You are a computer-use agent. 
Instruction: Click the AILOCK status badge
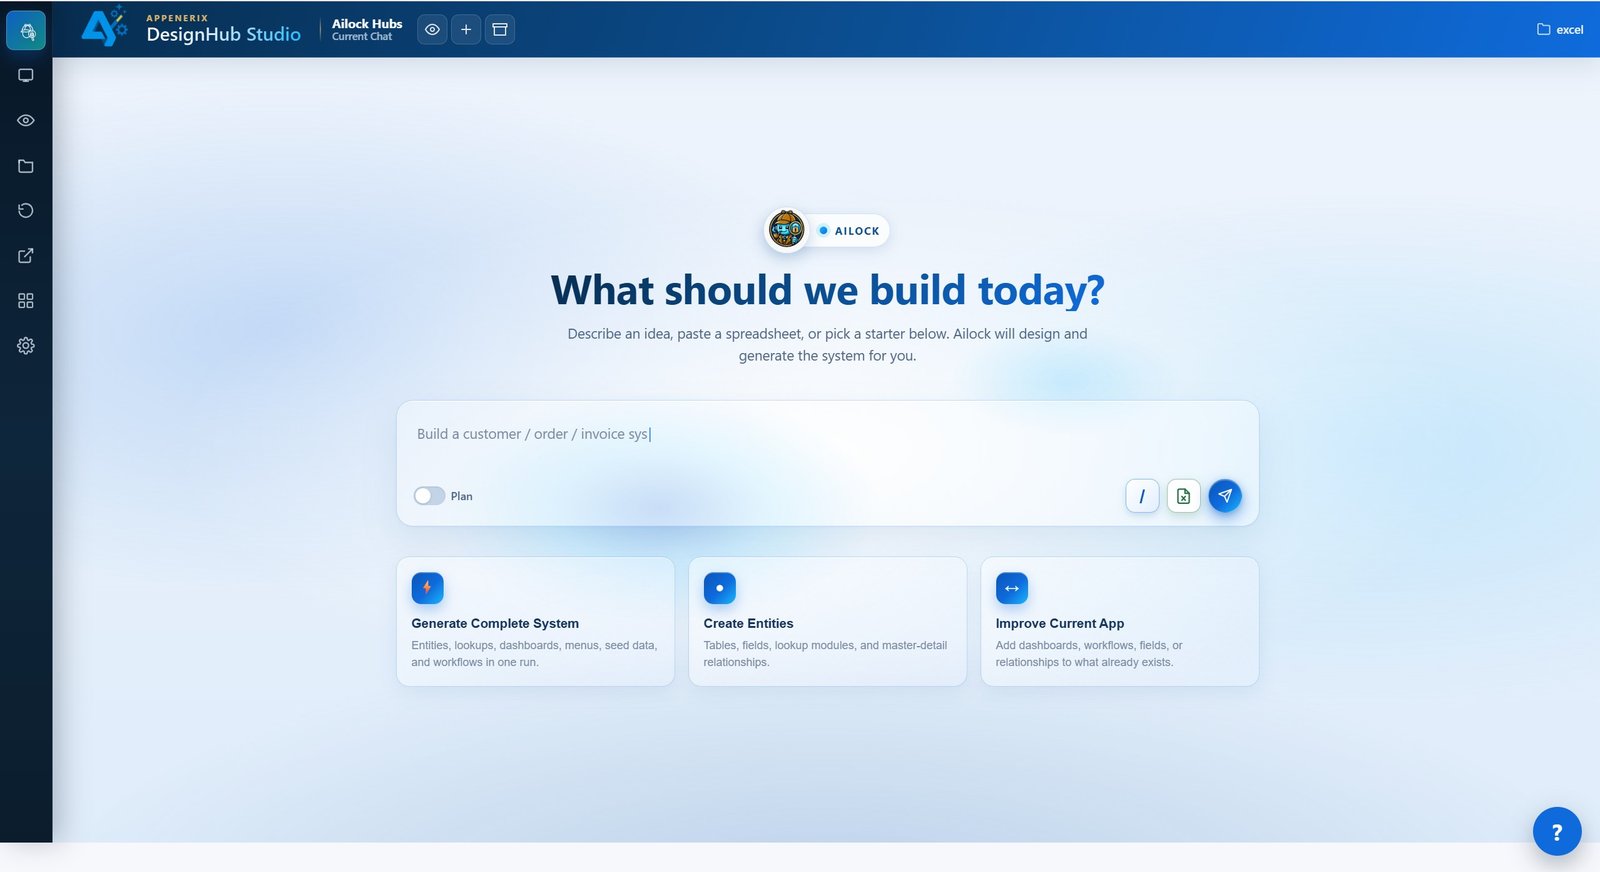(849, 231)
